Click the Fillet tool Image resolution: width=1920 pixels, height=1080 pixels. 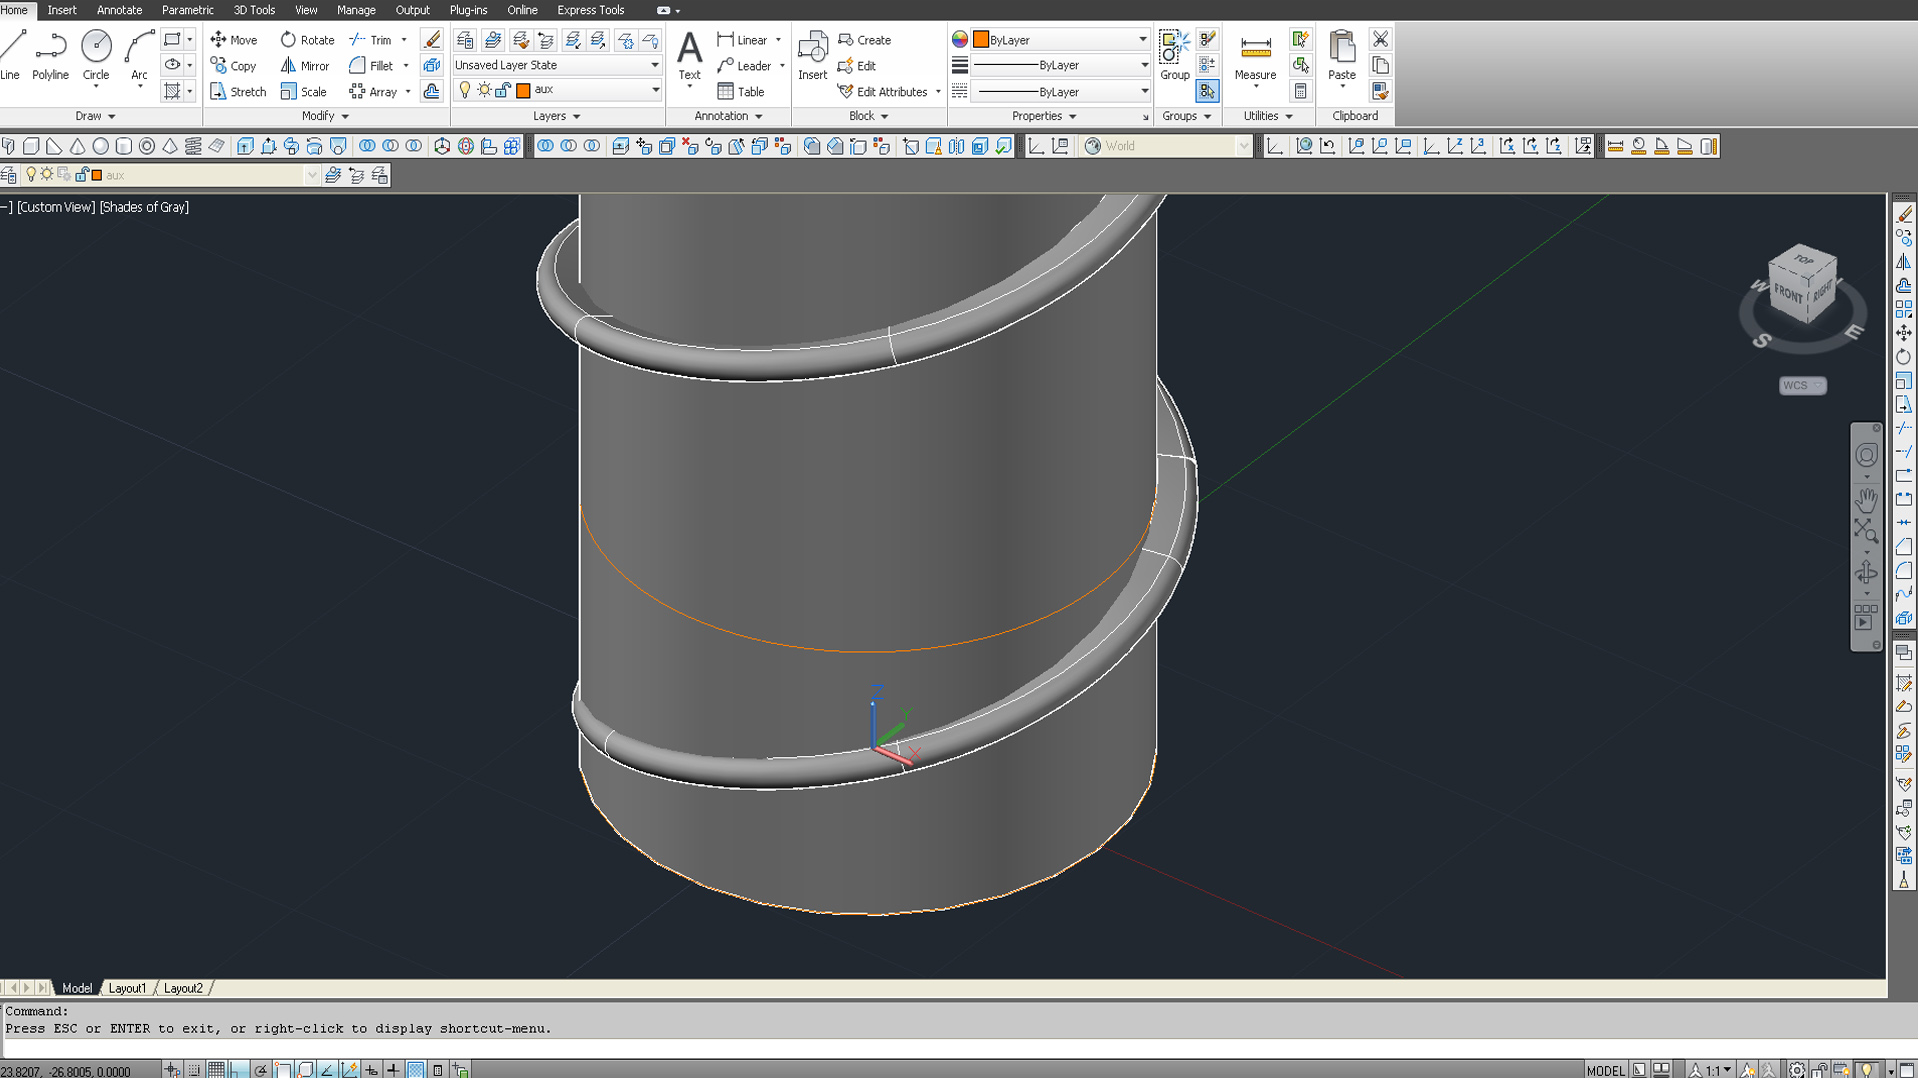coord(371,66)
